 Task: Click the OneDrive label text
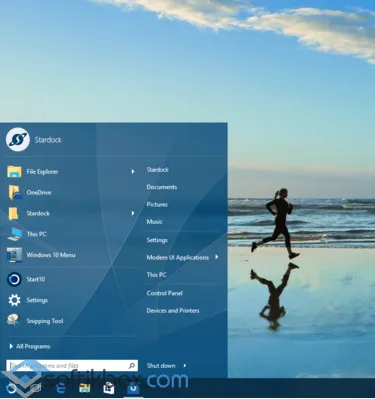click(39, 192)
